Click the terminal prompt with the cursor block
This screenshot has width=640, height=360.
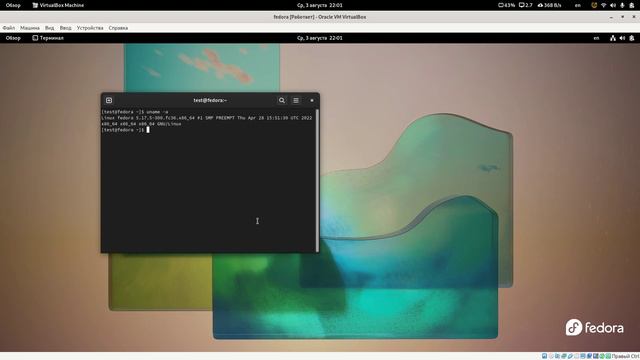(125, 130)
